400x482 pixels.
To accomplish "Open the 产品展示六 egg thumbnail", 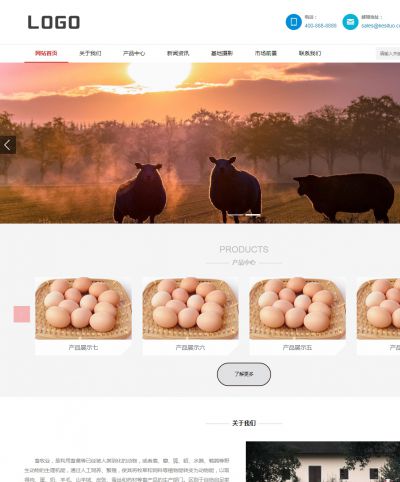I will click(x=190, y=308).
